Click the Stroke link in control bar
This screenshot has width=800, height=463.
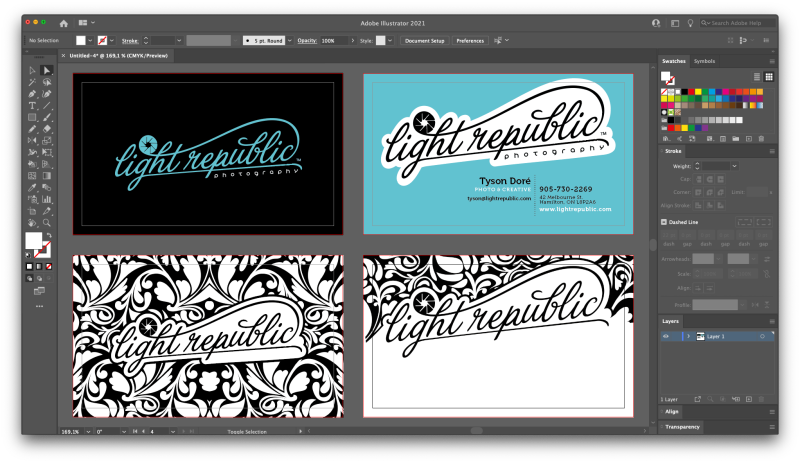tap(130, 41)
